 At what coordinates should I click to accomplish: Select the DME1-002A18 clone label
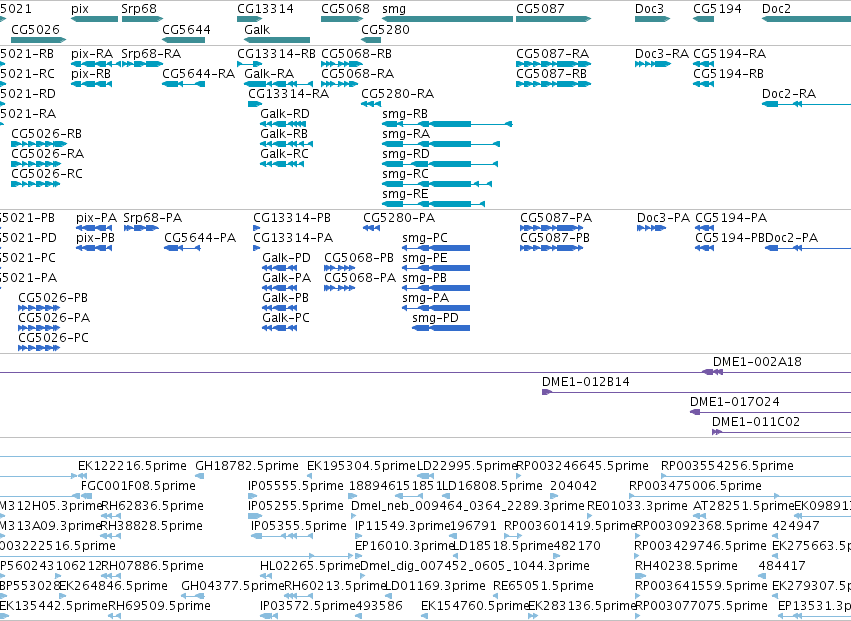(x=757, y=362)
